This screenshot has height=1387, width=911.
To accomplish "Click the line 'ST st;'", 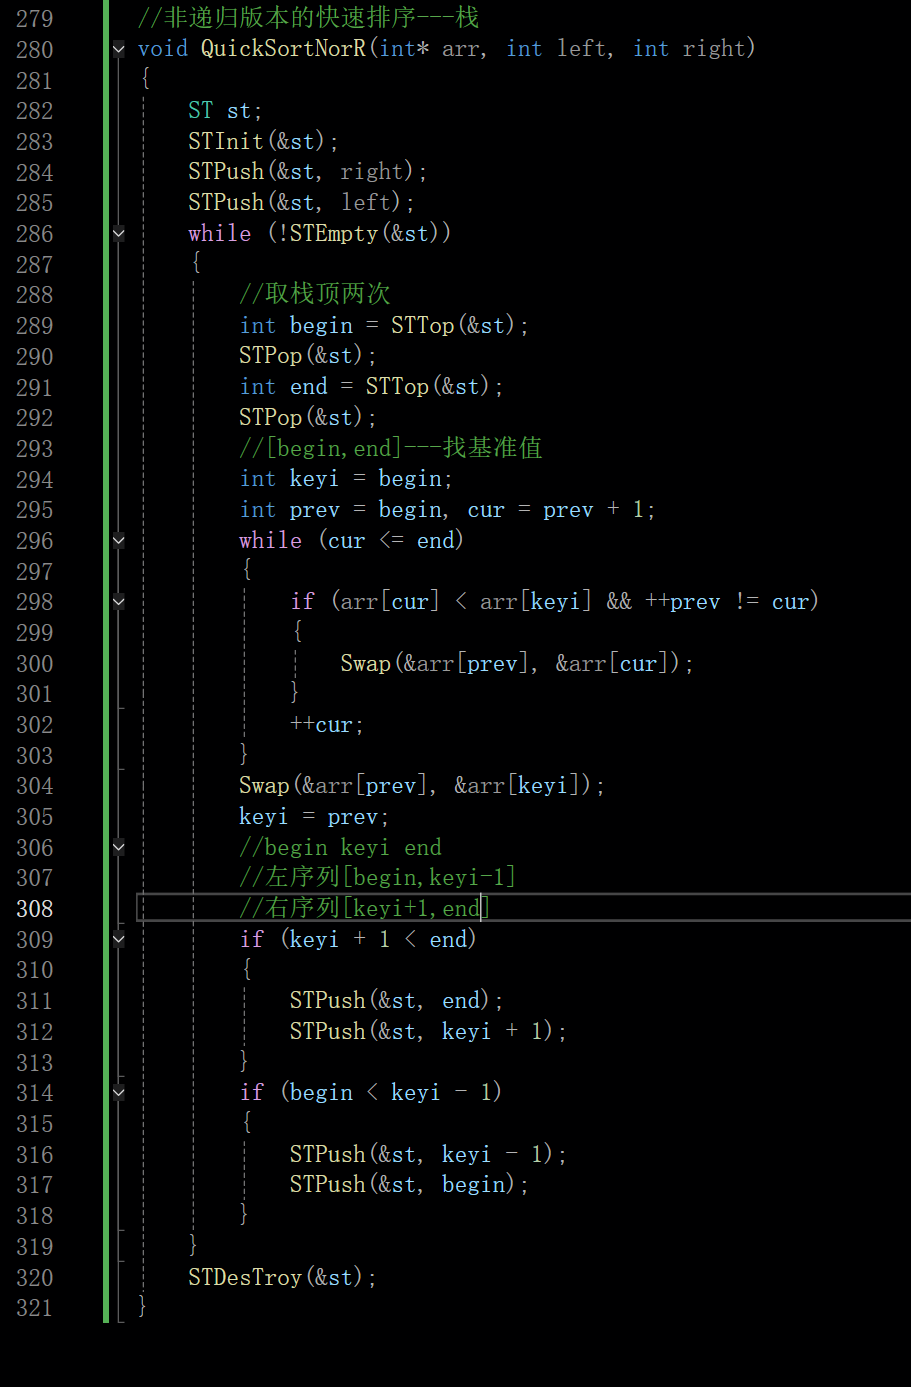I will pos(225,110).
